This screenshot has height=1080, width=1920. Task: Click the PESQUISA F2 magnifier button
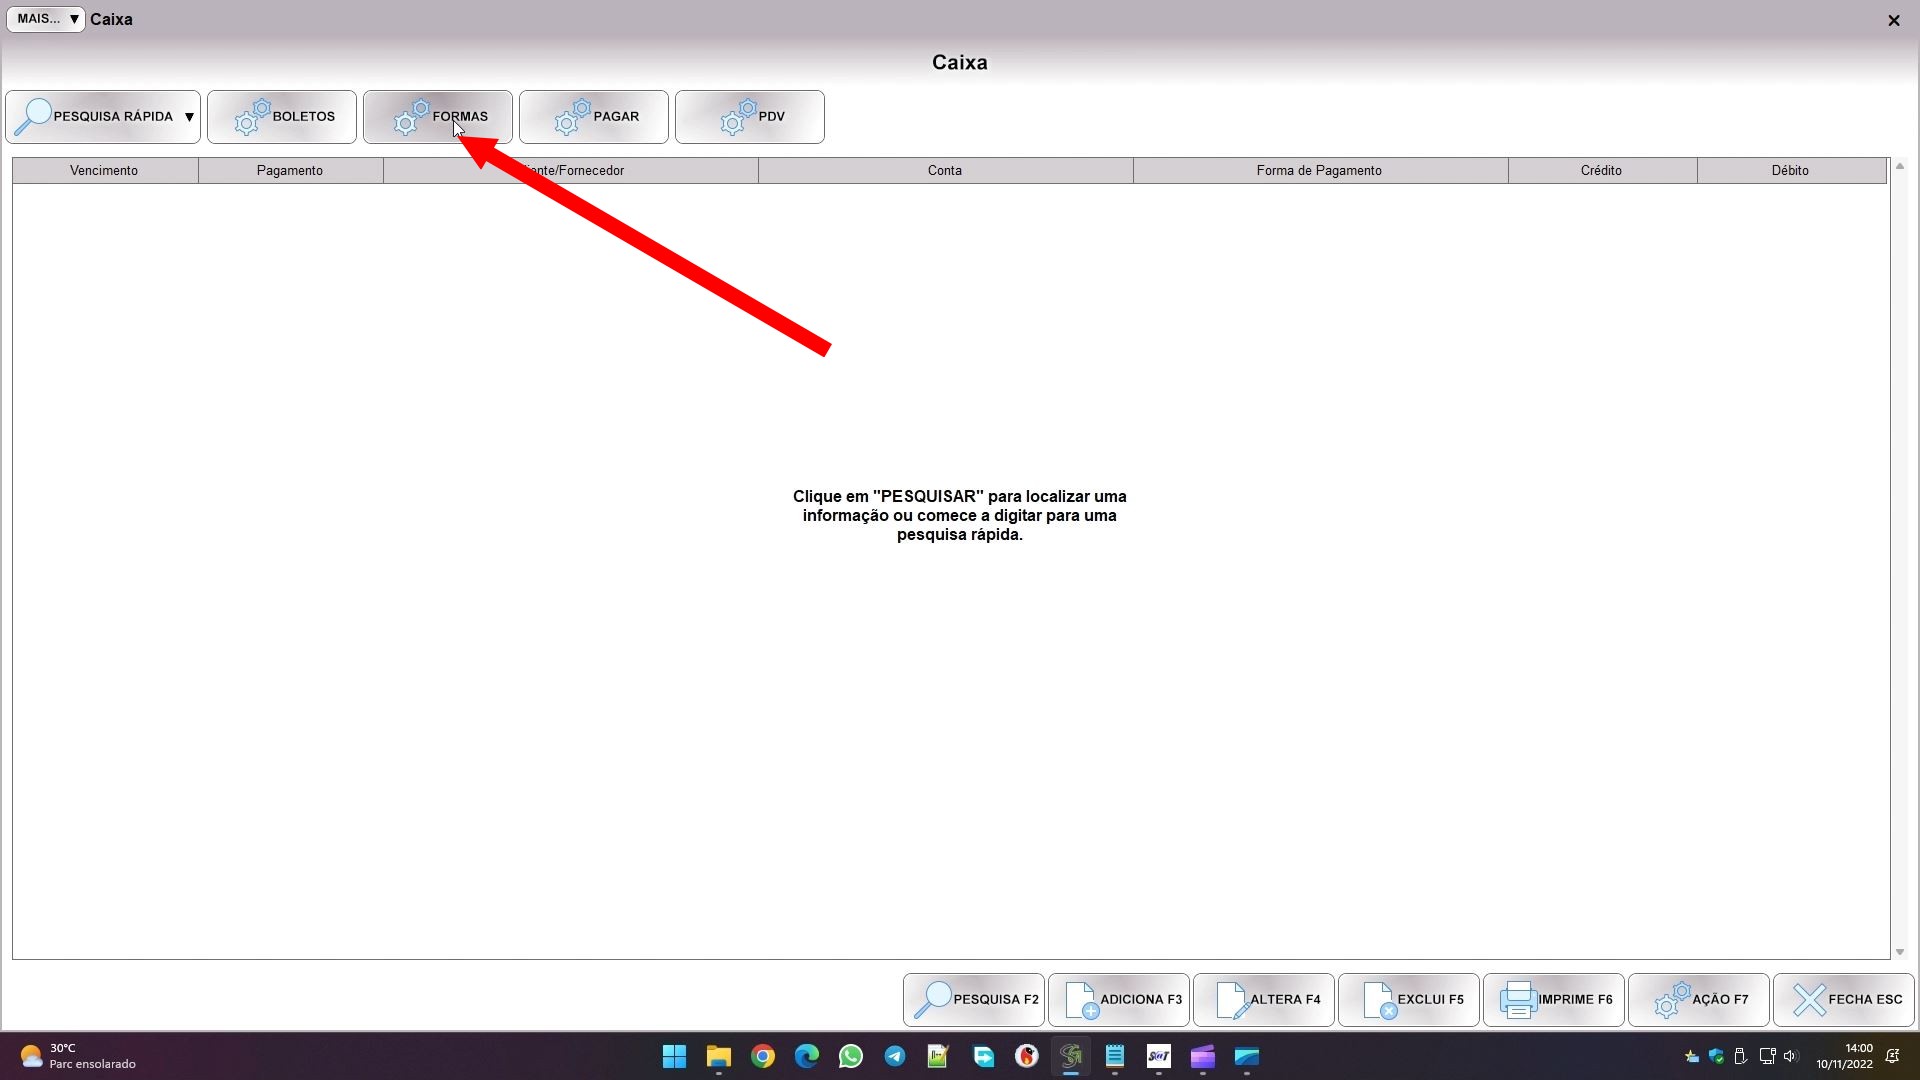[x=974, y=999]
